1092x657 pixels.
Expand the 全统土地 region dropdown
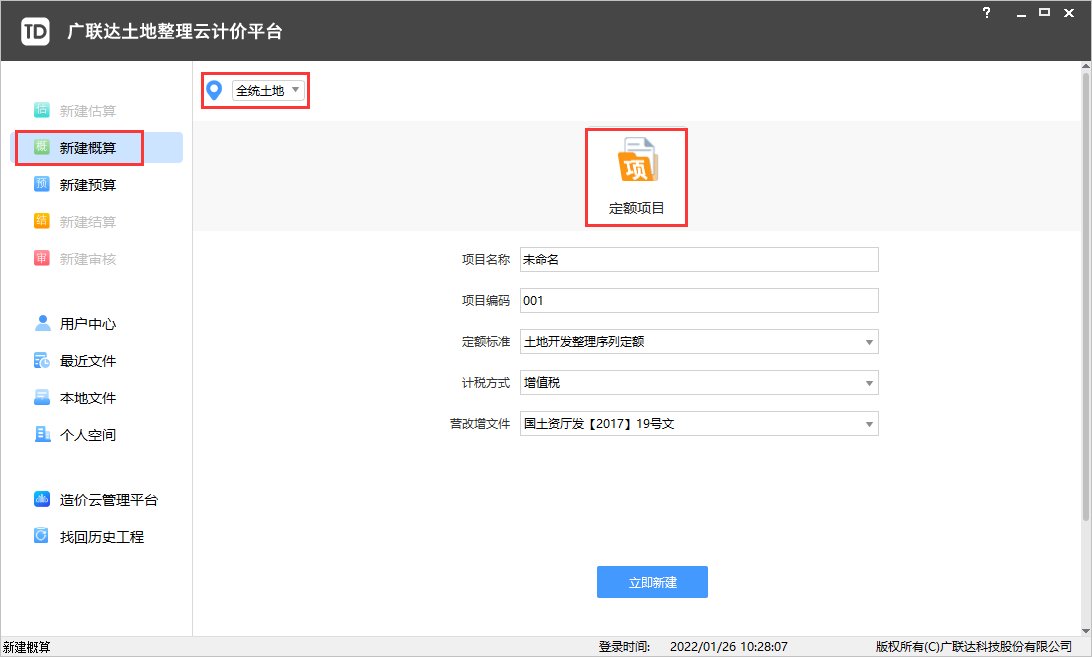[267, 91]
